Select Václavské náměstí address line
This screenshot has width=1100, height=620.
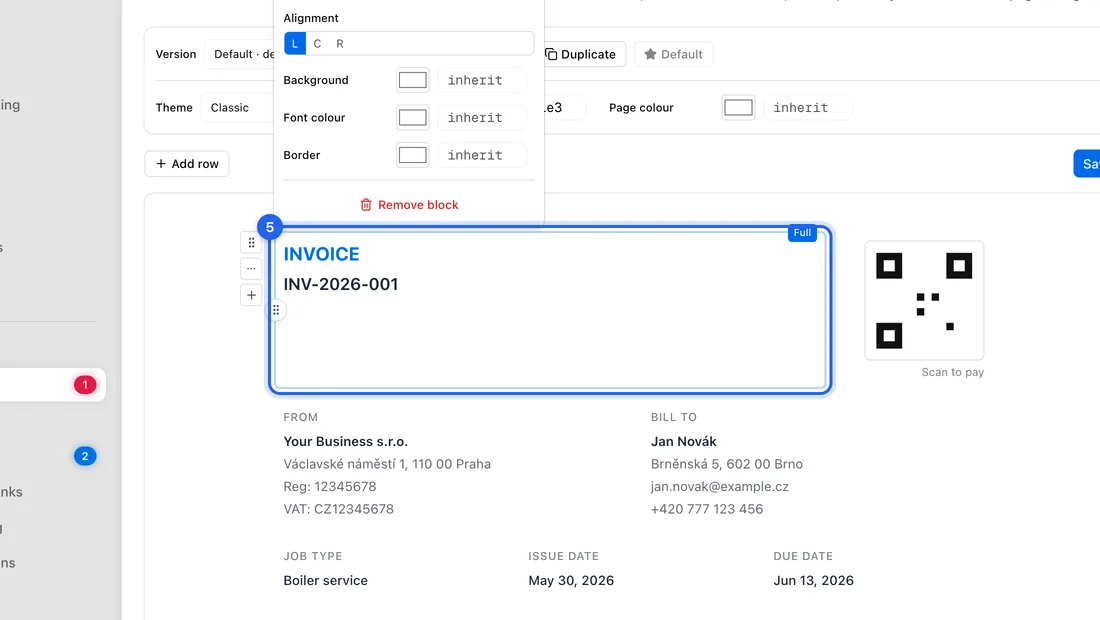387,464
